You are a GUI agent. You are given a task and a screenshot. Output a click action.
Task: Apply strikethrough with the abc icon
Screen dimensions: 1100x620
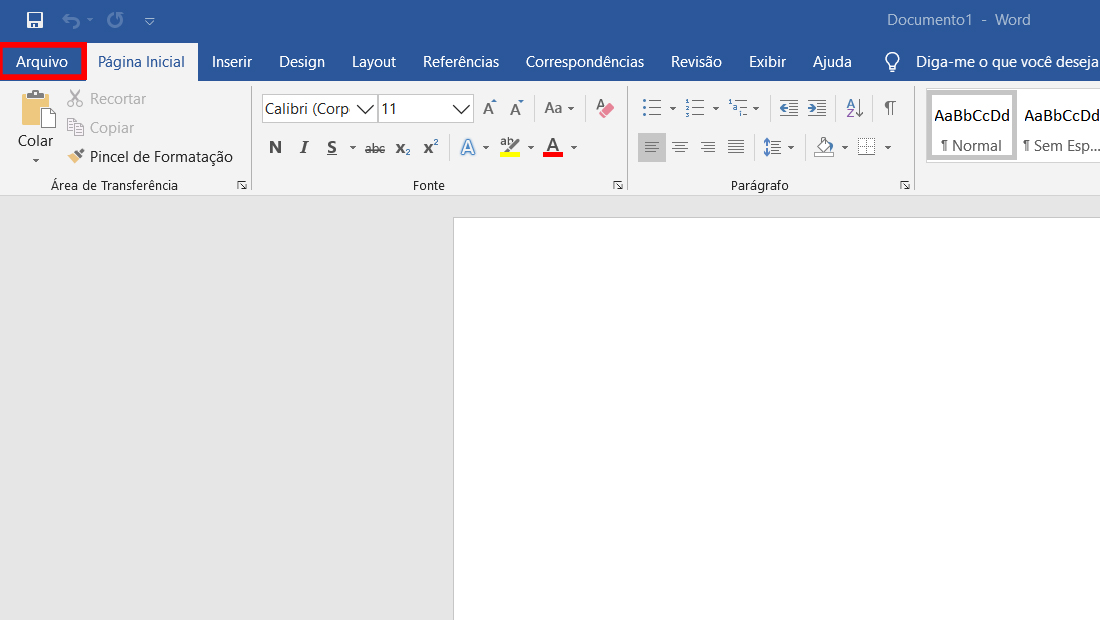(x=375, y=148)
